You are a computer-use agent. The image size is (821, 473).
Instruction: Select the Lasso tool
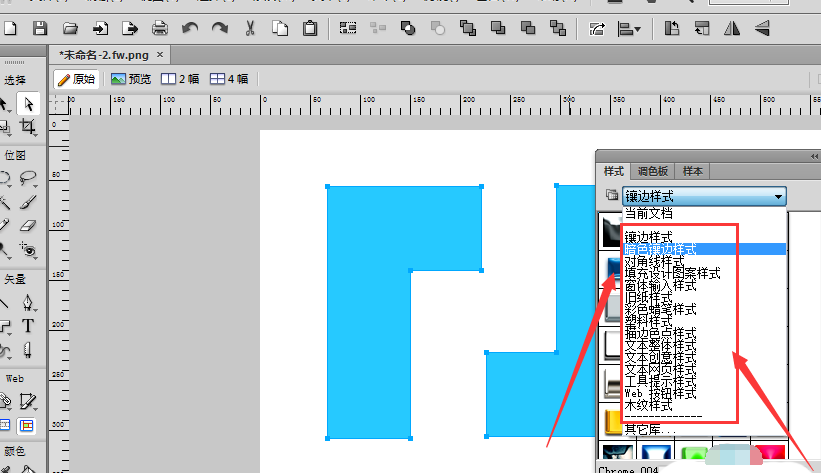(x=28, y=179)
